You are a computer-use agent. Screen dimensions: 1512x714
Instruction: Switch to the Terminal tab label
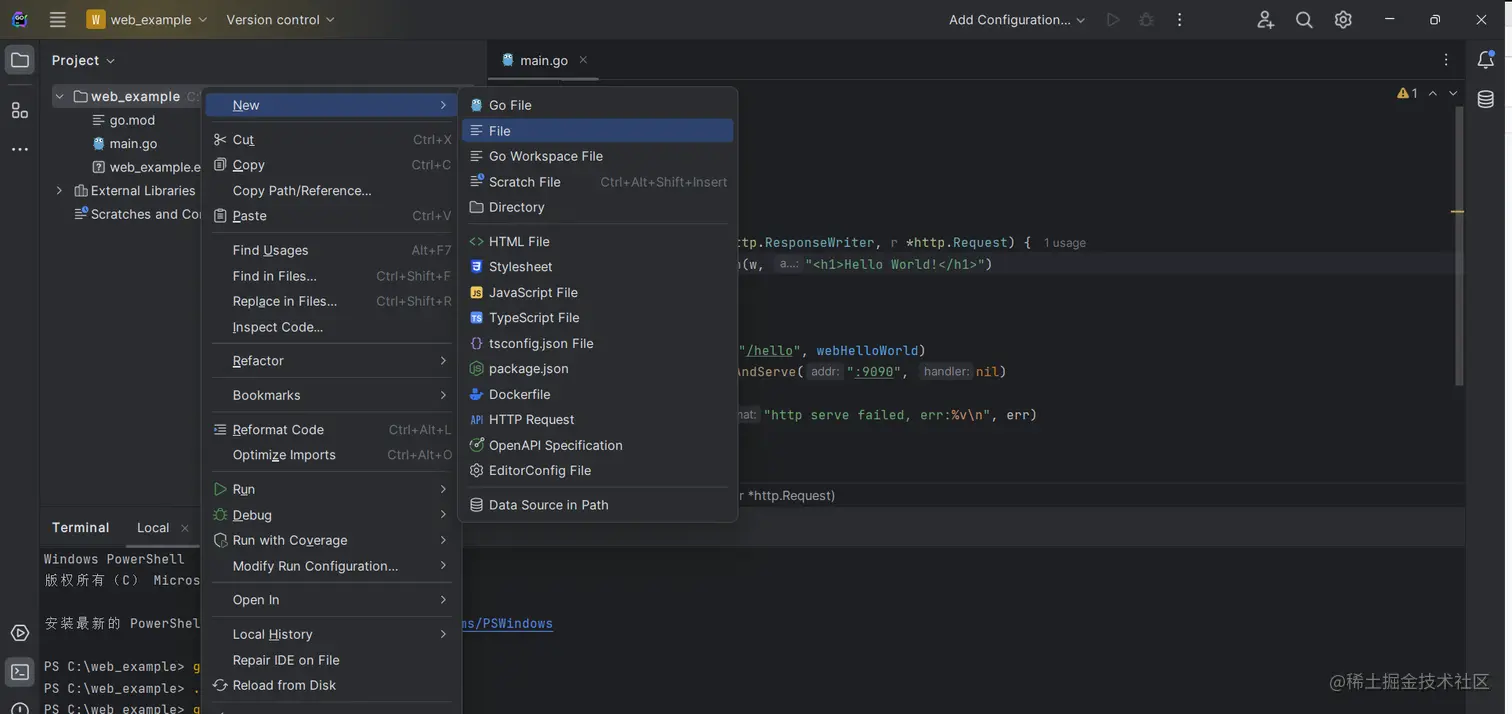tap(80, 528)
